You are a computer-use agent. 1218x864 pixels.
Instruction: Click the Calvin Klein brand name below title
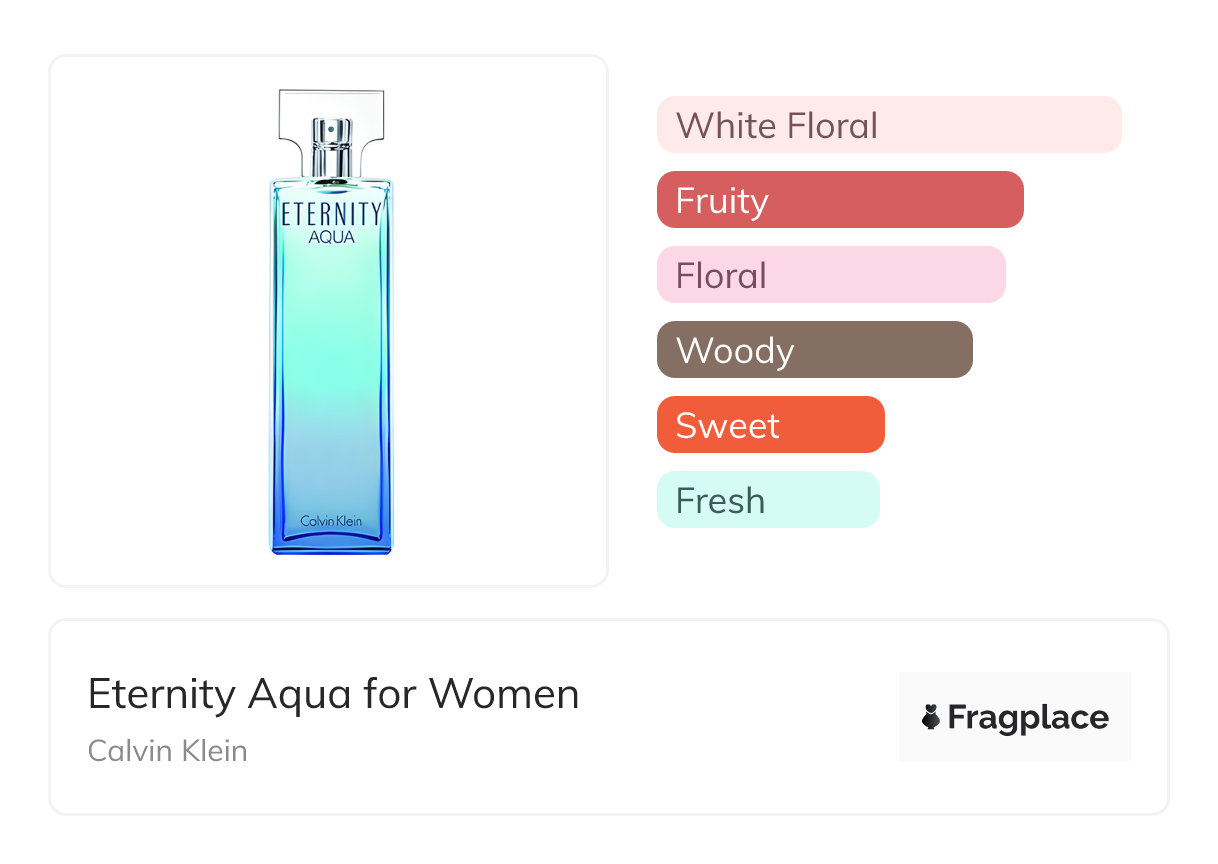[167, 750]
